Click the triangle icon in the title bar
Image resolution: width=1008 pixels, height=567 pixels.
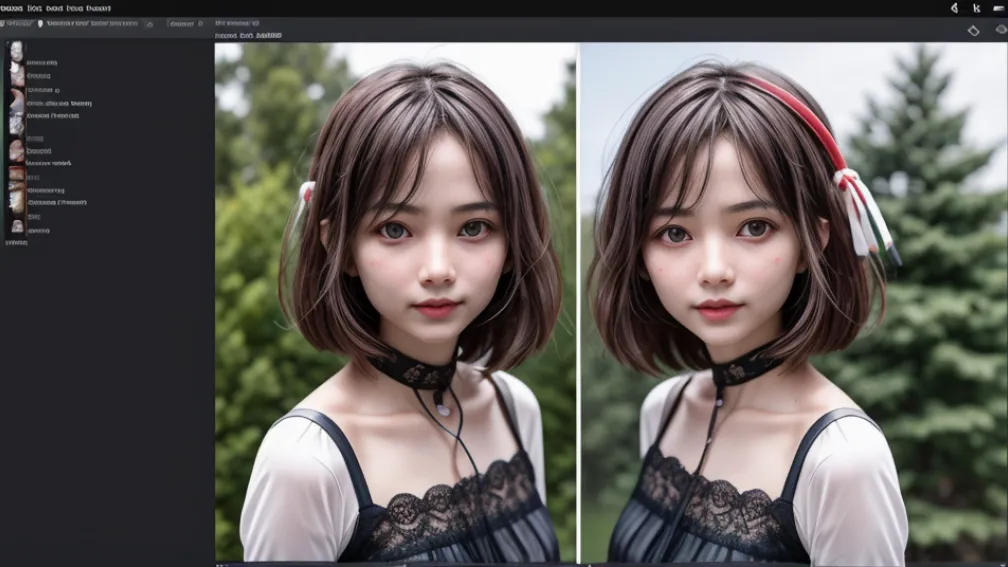955,8
